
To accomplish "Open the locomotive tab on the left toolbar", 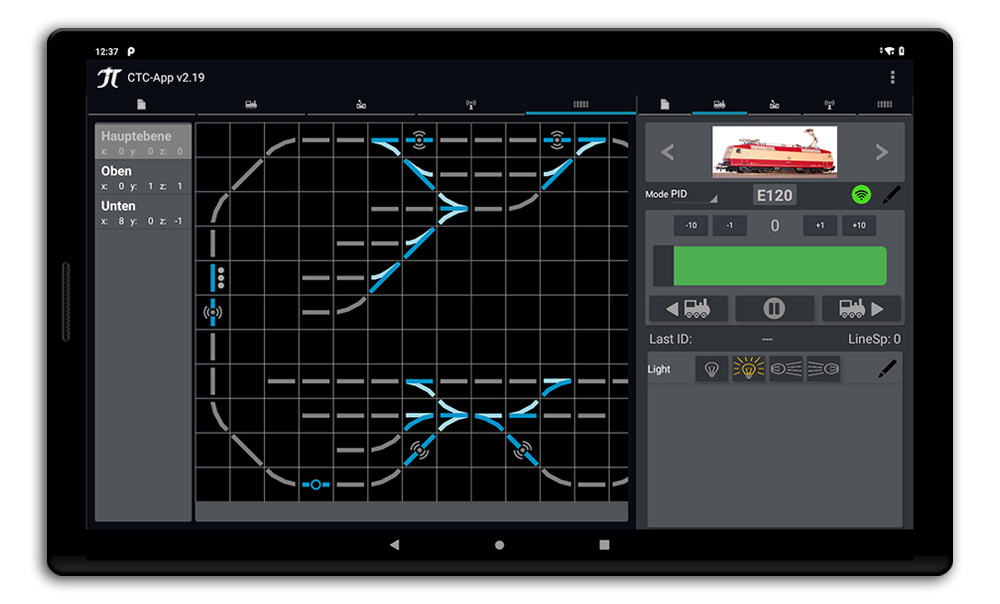I will [251, 103].
